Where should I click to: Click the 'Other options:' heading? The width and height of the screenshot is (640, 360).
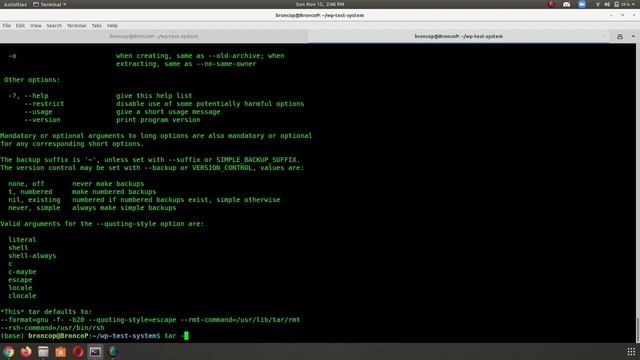pos(32,80)
